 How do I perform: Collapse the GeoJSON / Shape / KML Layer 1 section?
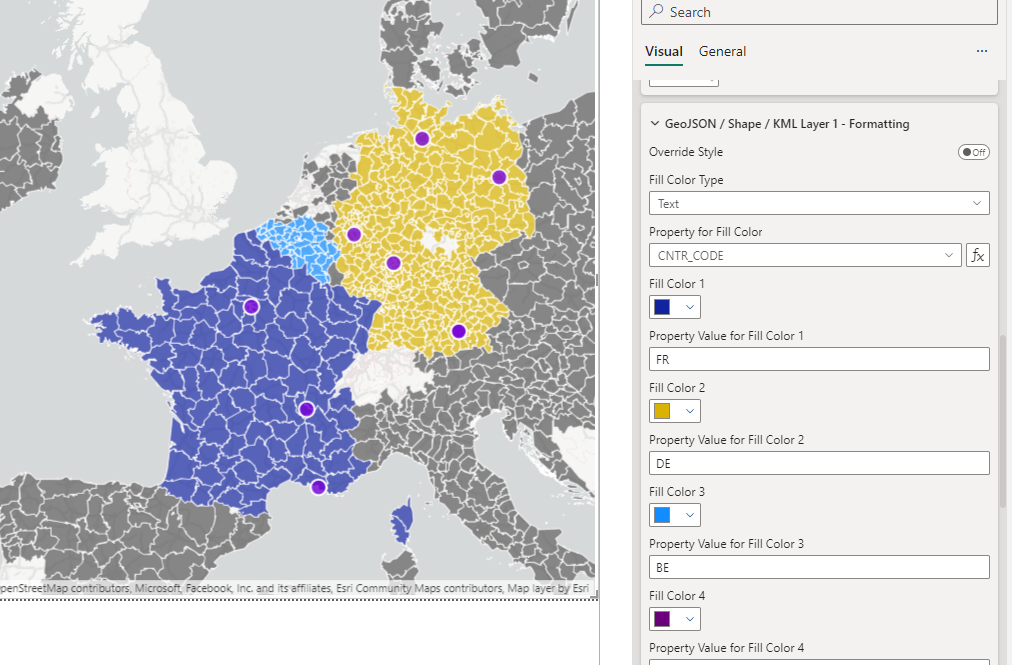coord(655,124)
